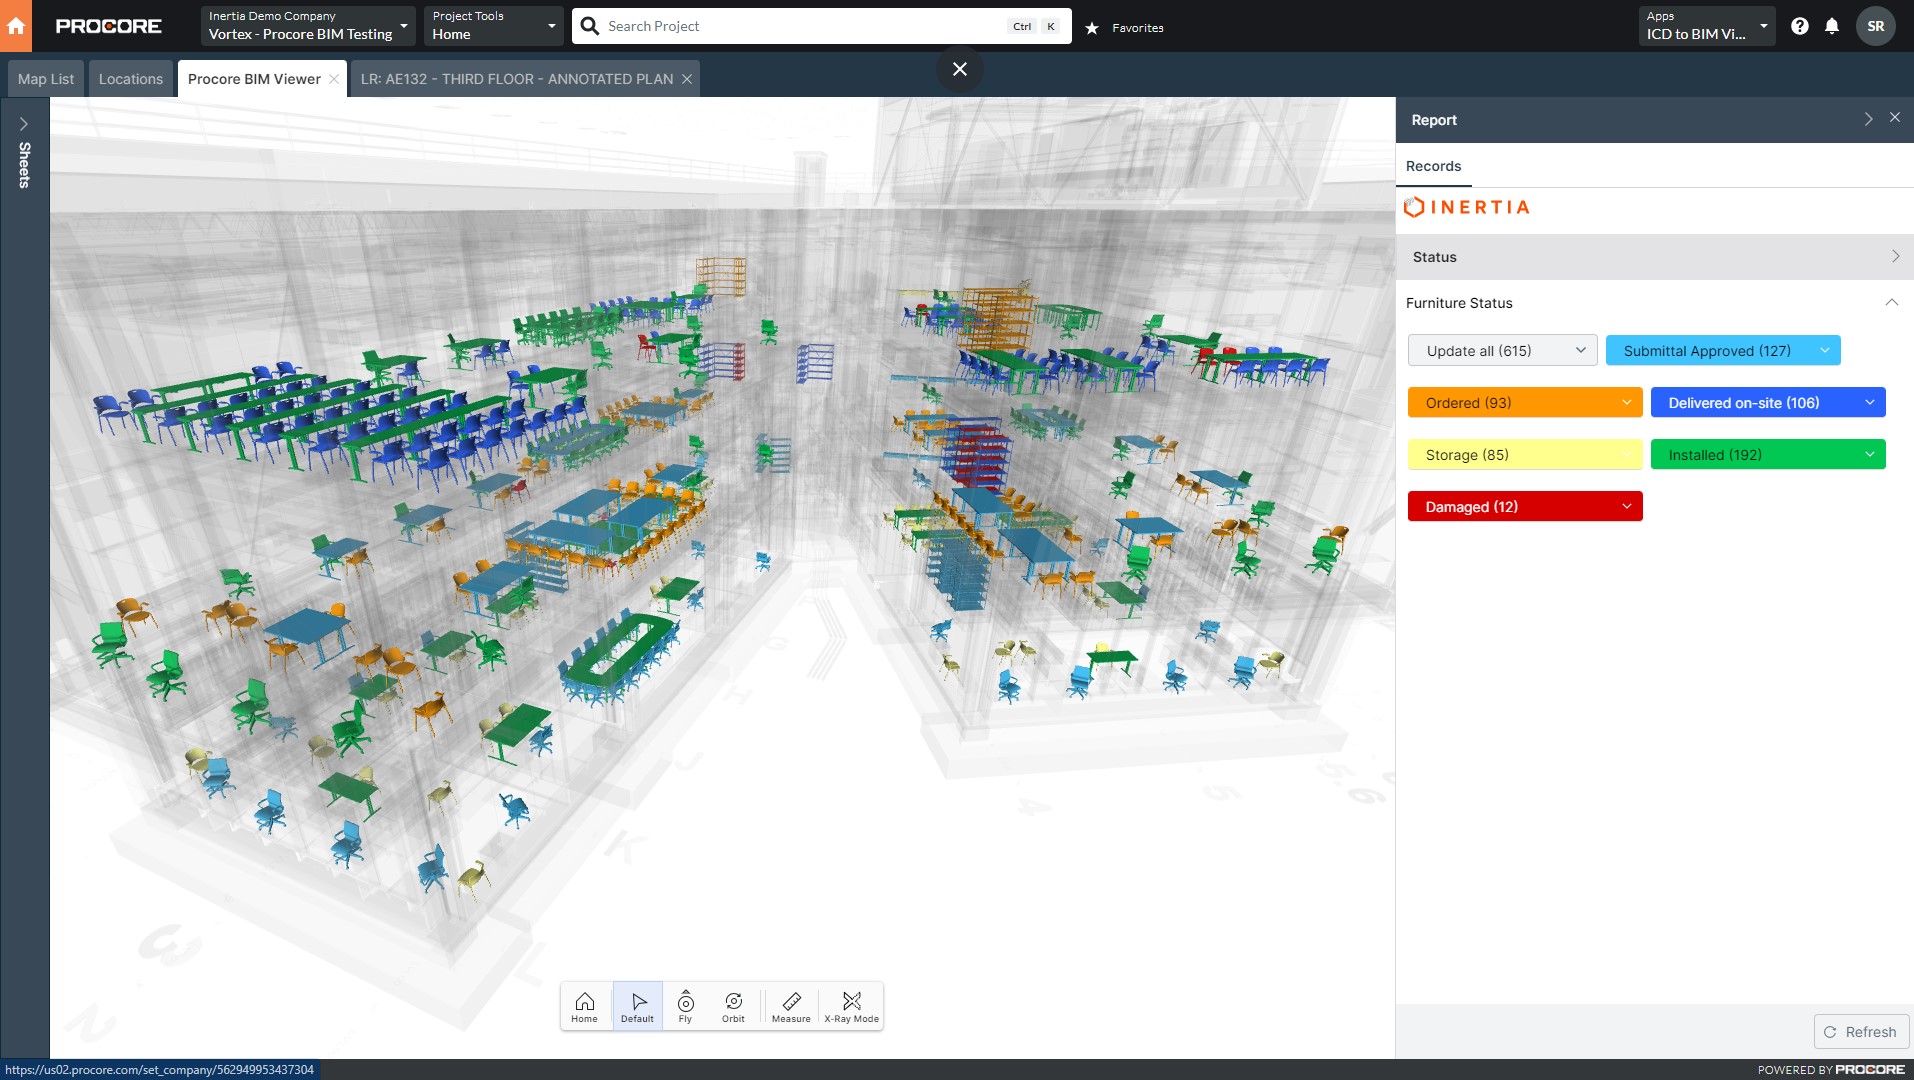This screenshot has width=1914, height=1080.
Task: Switch to the Locations tab
Action: (x=130, y=79)
